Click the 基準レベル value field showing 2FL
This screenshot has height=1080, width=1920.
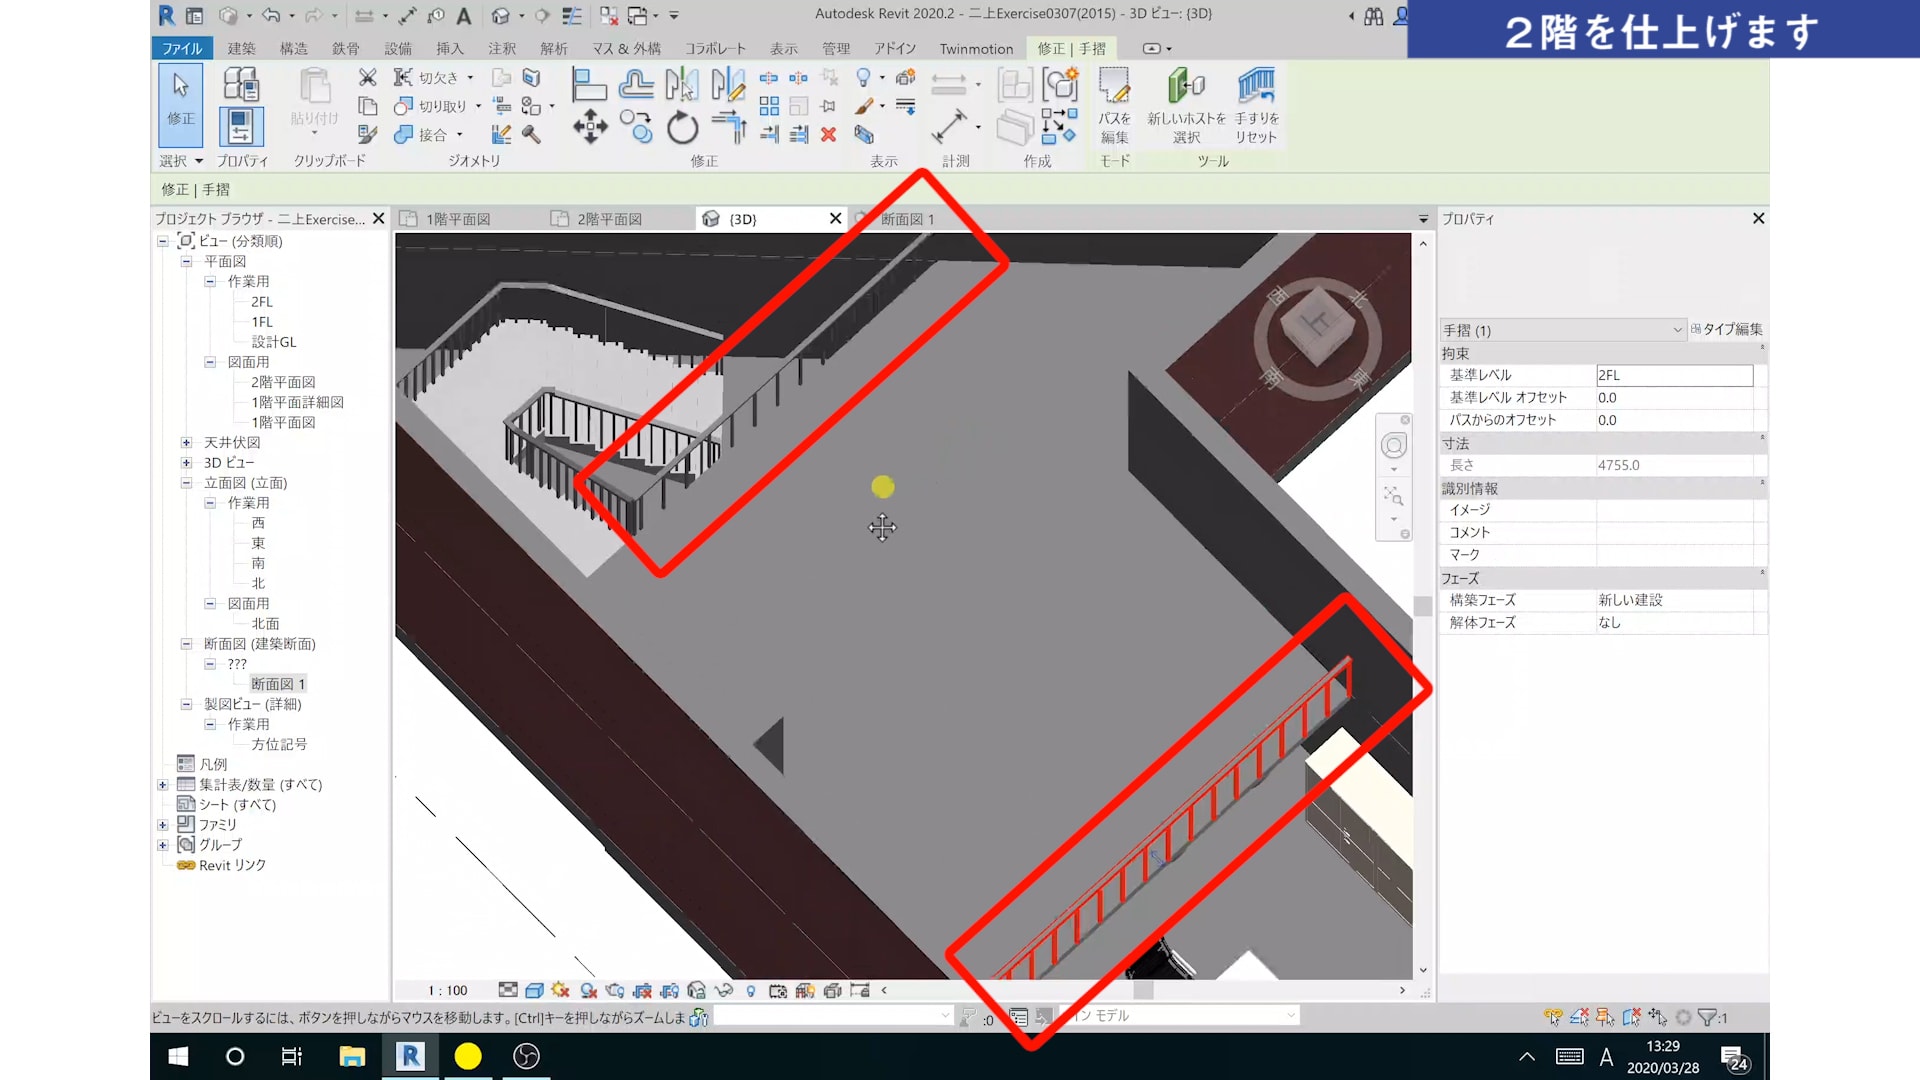[x=1673, y=375]
